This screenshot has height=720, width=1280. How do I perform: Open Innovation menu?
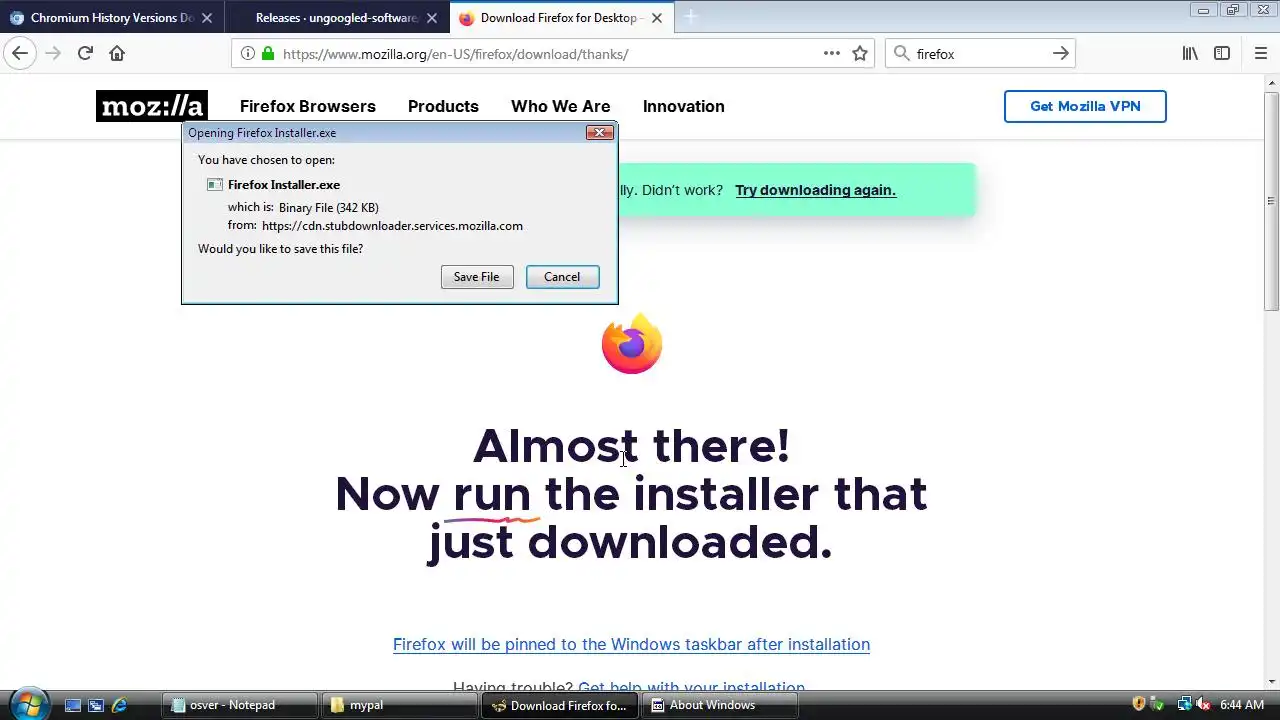[684, 106]
